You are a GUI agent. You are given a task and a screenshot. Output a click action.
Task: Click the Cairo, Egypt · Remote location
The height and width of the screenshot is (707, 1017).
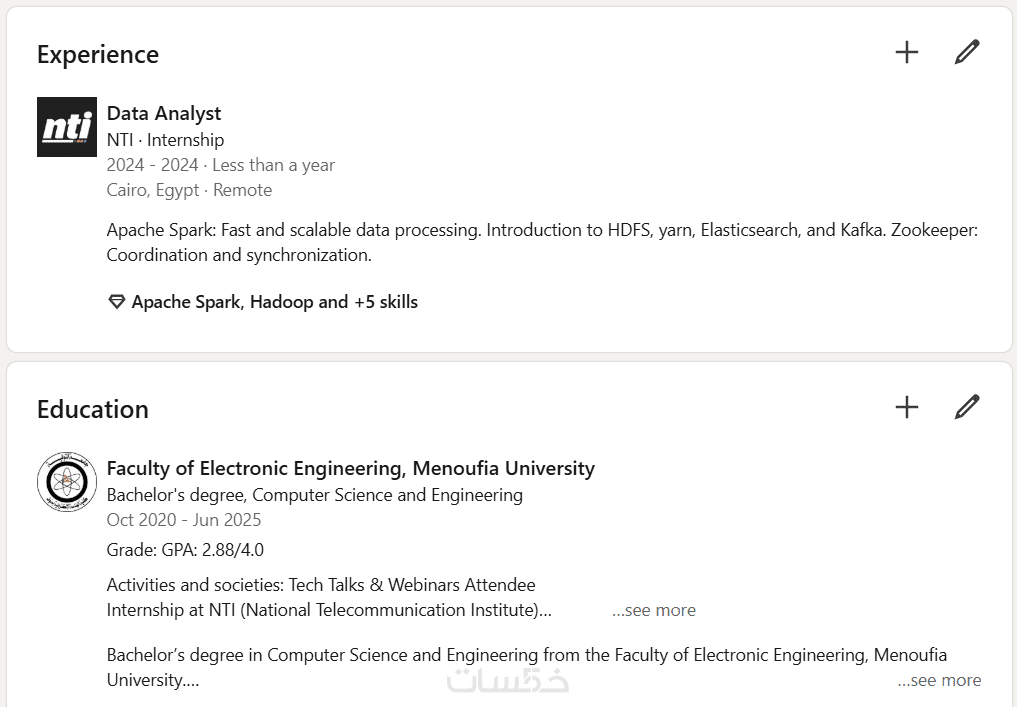189,190
